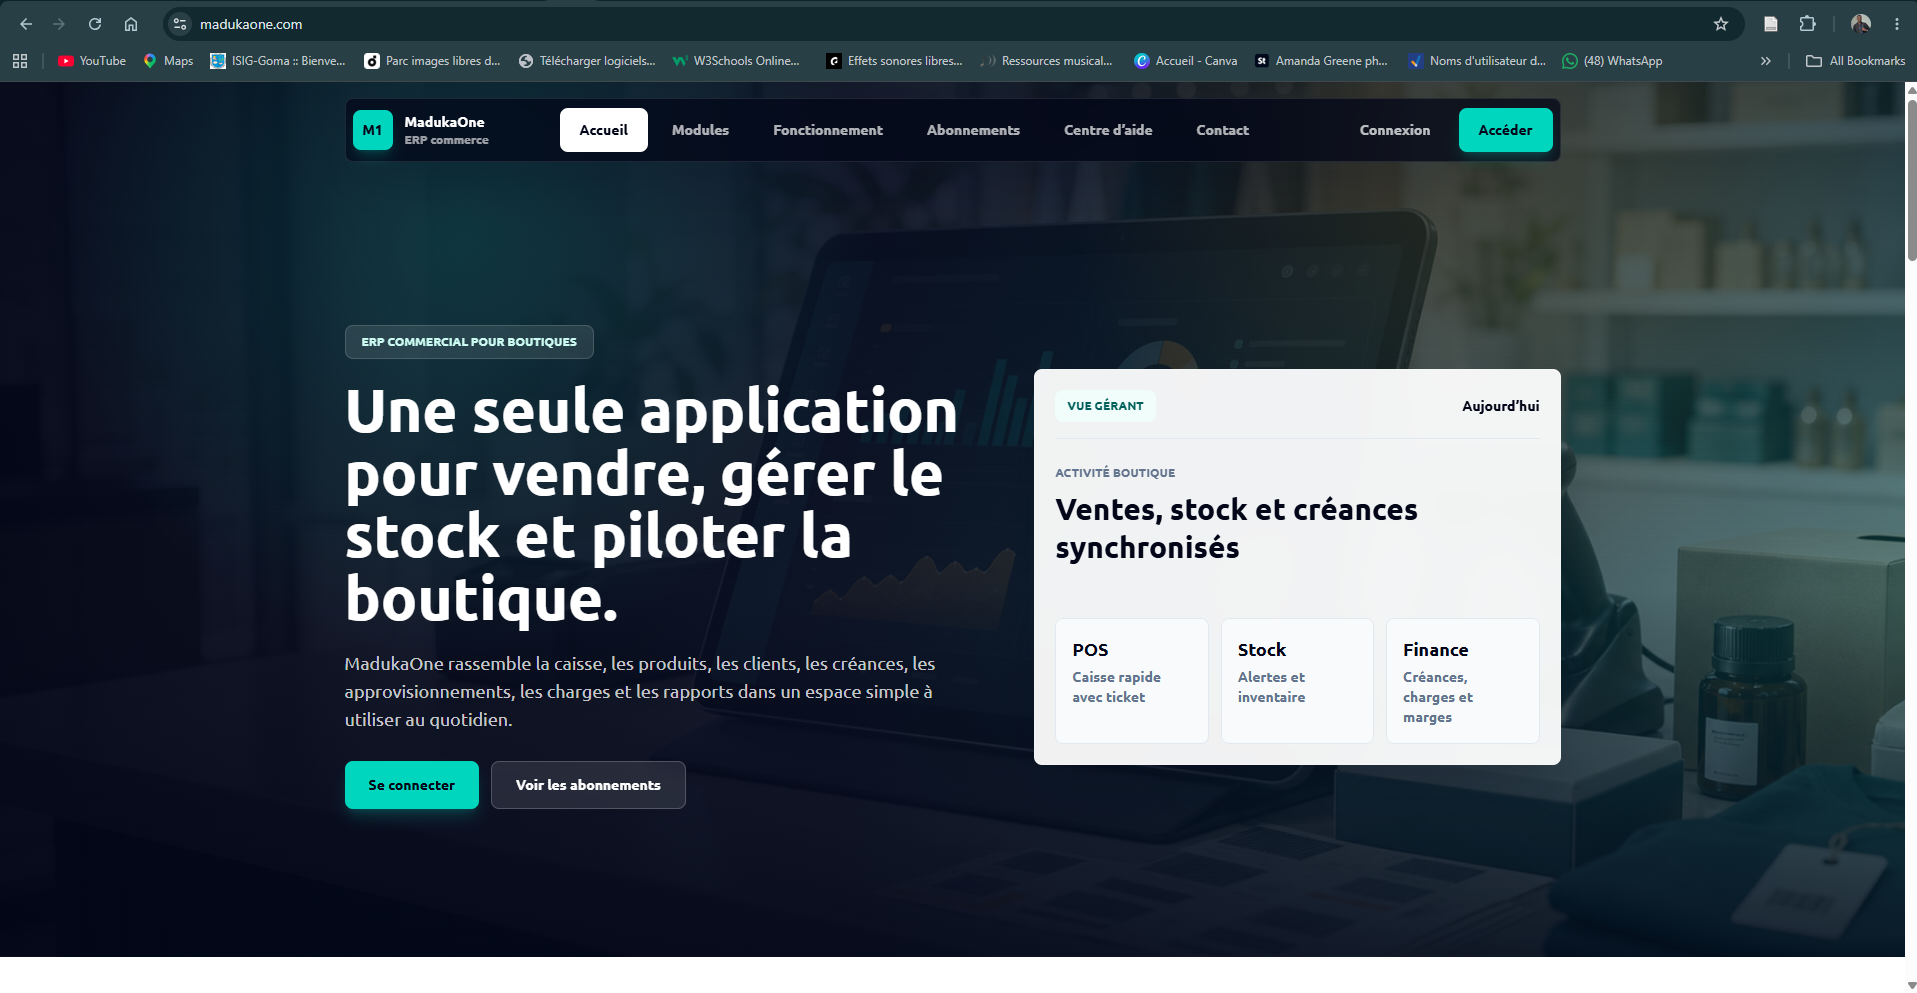Open the Fonctionnement nav item
The height and width of the screenshot is (993, 1917).
tap(828, 130)
